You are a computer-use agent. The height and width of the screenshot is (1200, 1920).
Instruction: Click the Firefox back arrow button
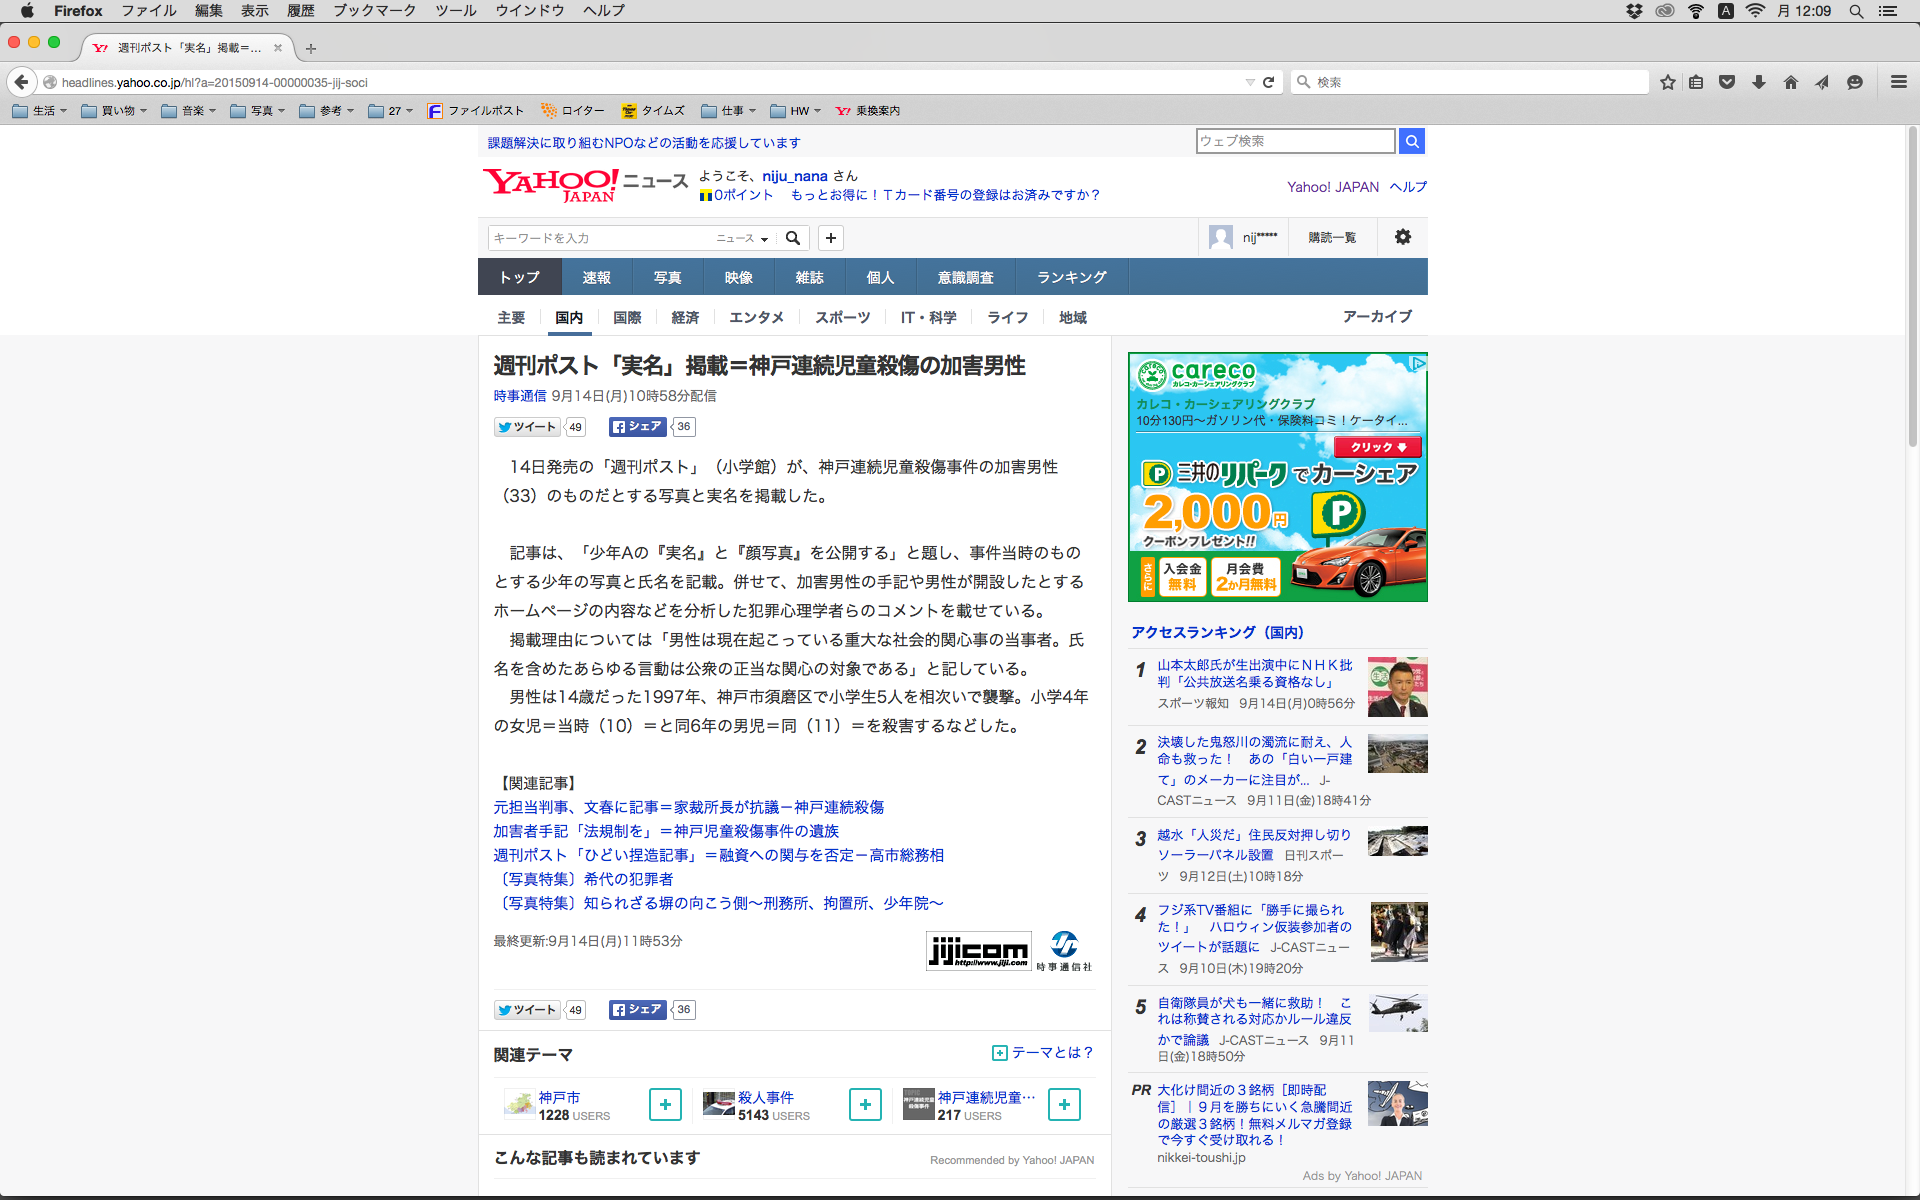[x=21, y=82]
